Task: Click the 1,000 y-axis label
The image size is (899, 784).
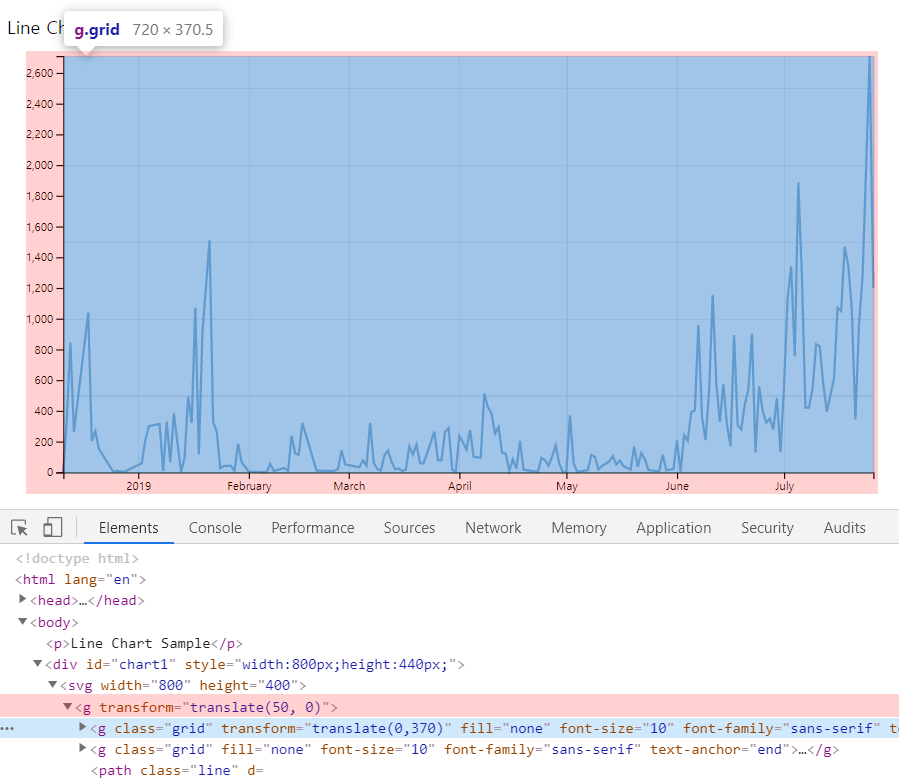Action: 40,319
